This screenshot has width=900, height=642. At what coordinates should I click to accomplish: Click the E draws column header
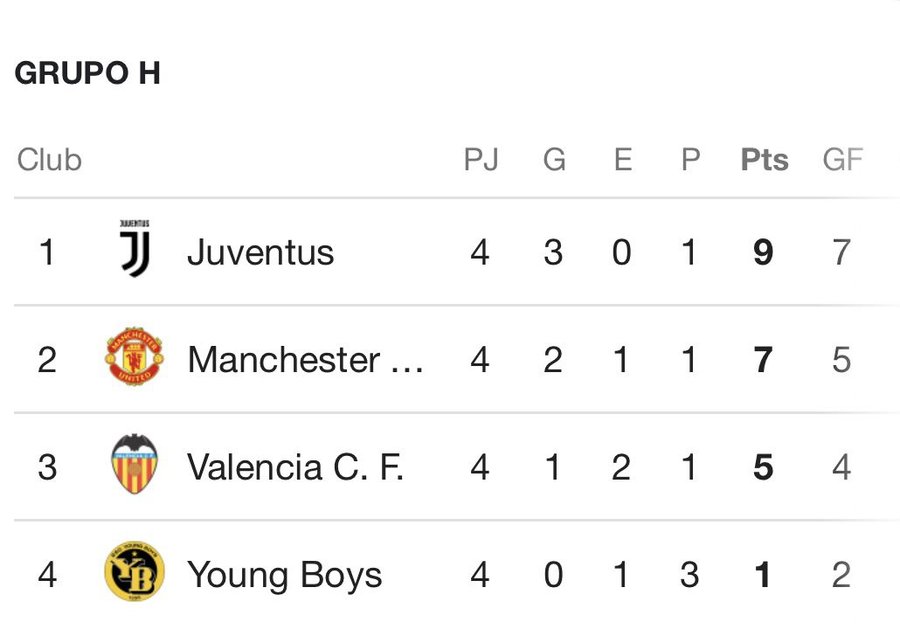(x=622, y=160)
